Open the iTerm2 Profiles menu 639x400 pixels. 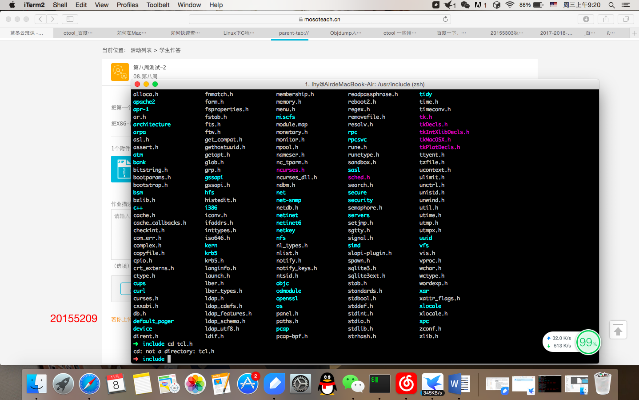click(127, 5)
